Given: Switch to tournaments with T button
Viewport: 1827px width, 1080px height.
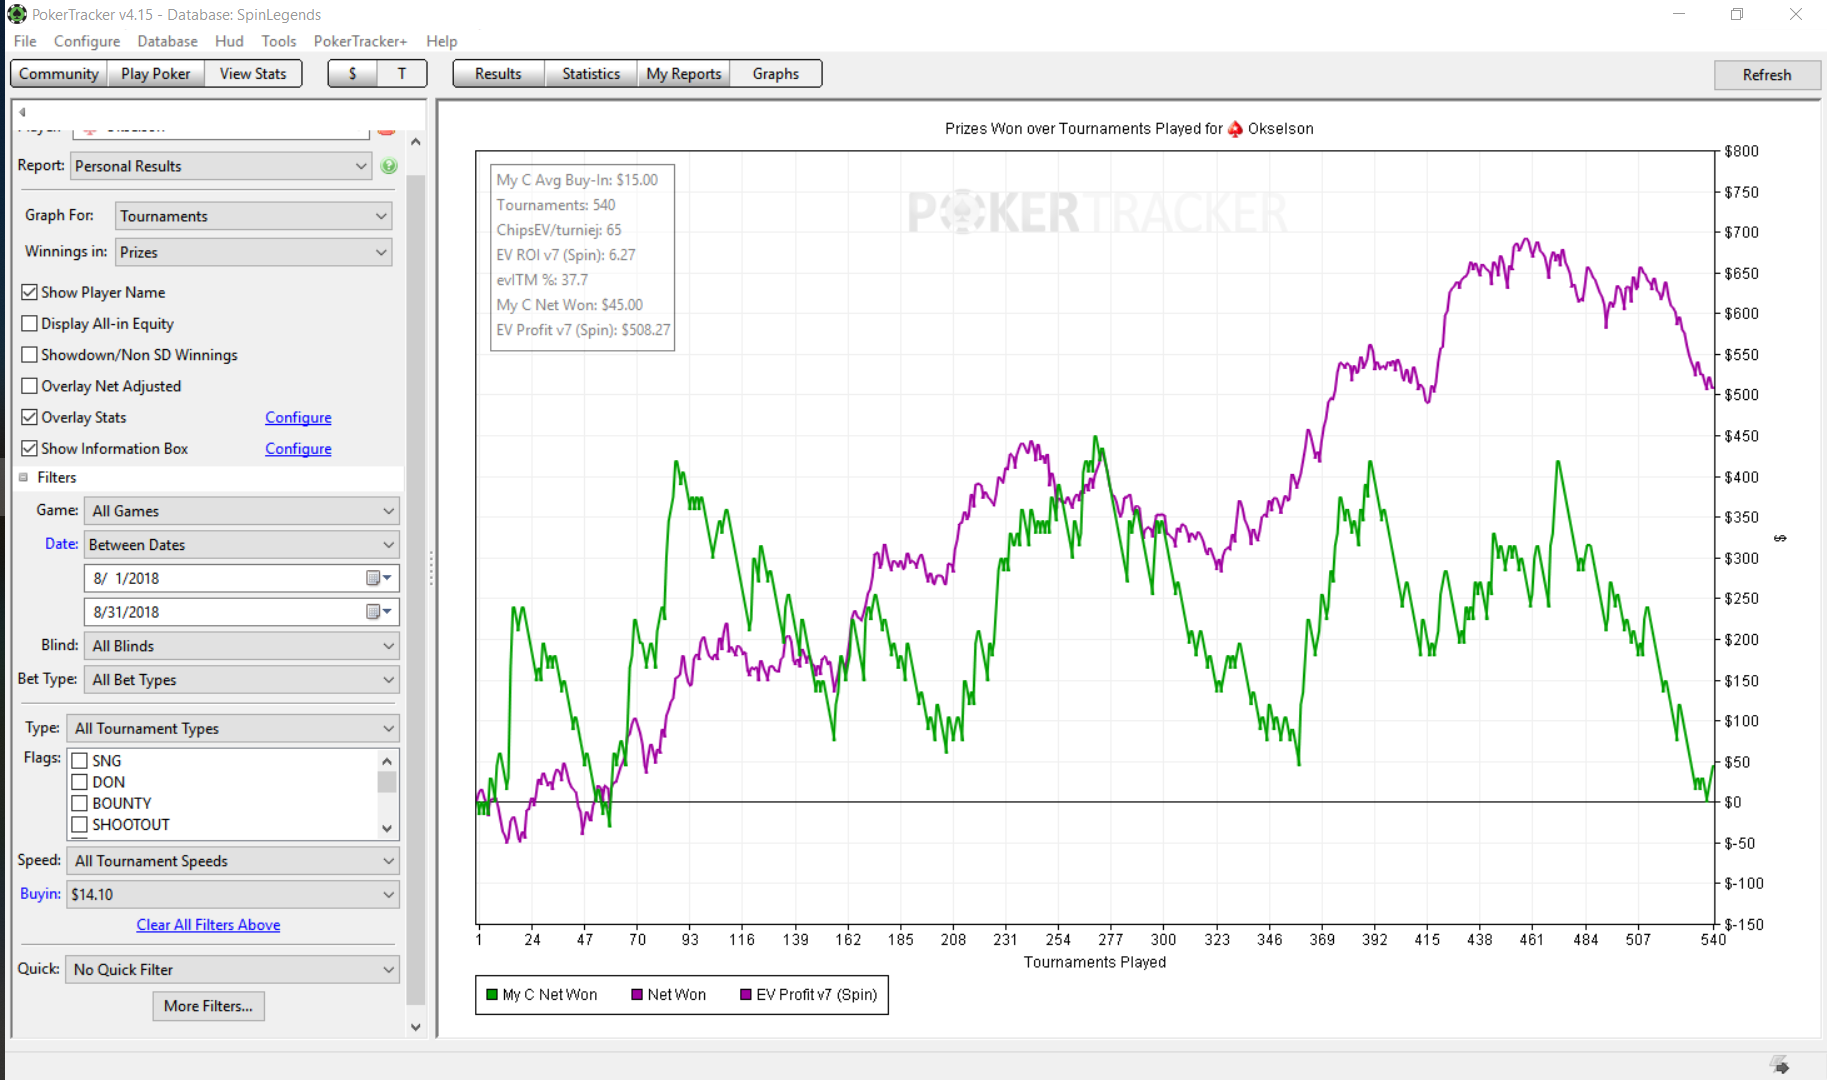Looking at the screenshot, I should (402, 74).
